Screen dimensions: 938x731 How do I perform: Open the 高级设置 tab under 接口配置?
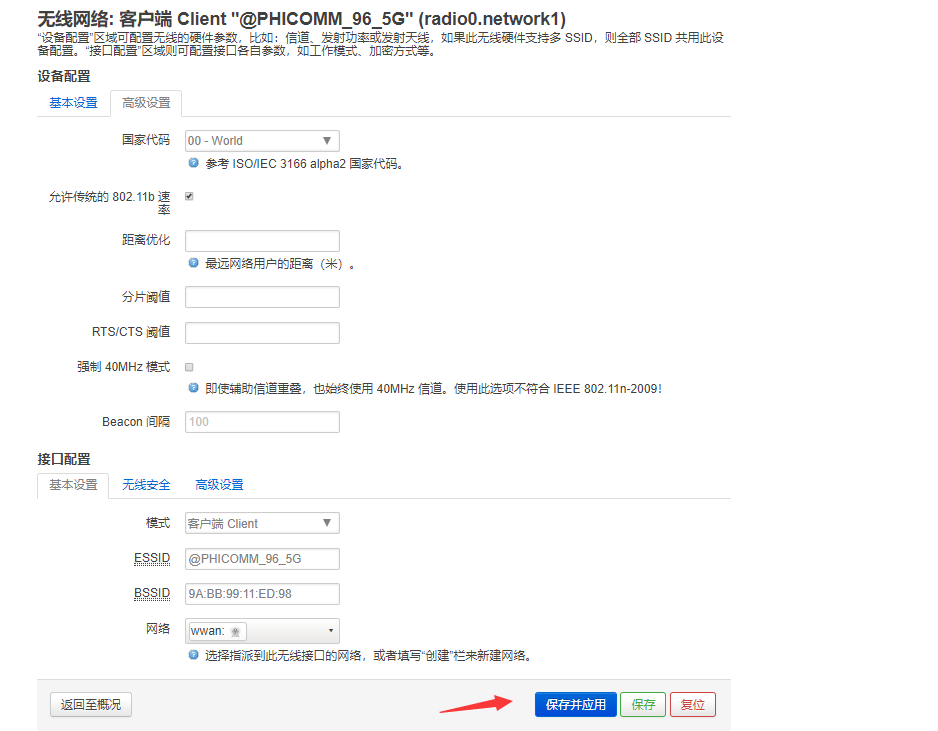point(219,484)
